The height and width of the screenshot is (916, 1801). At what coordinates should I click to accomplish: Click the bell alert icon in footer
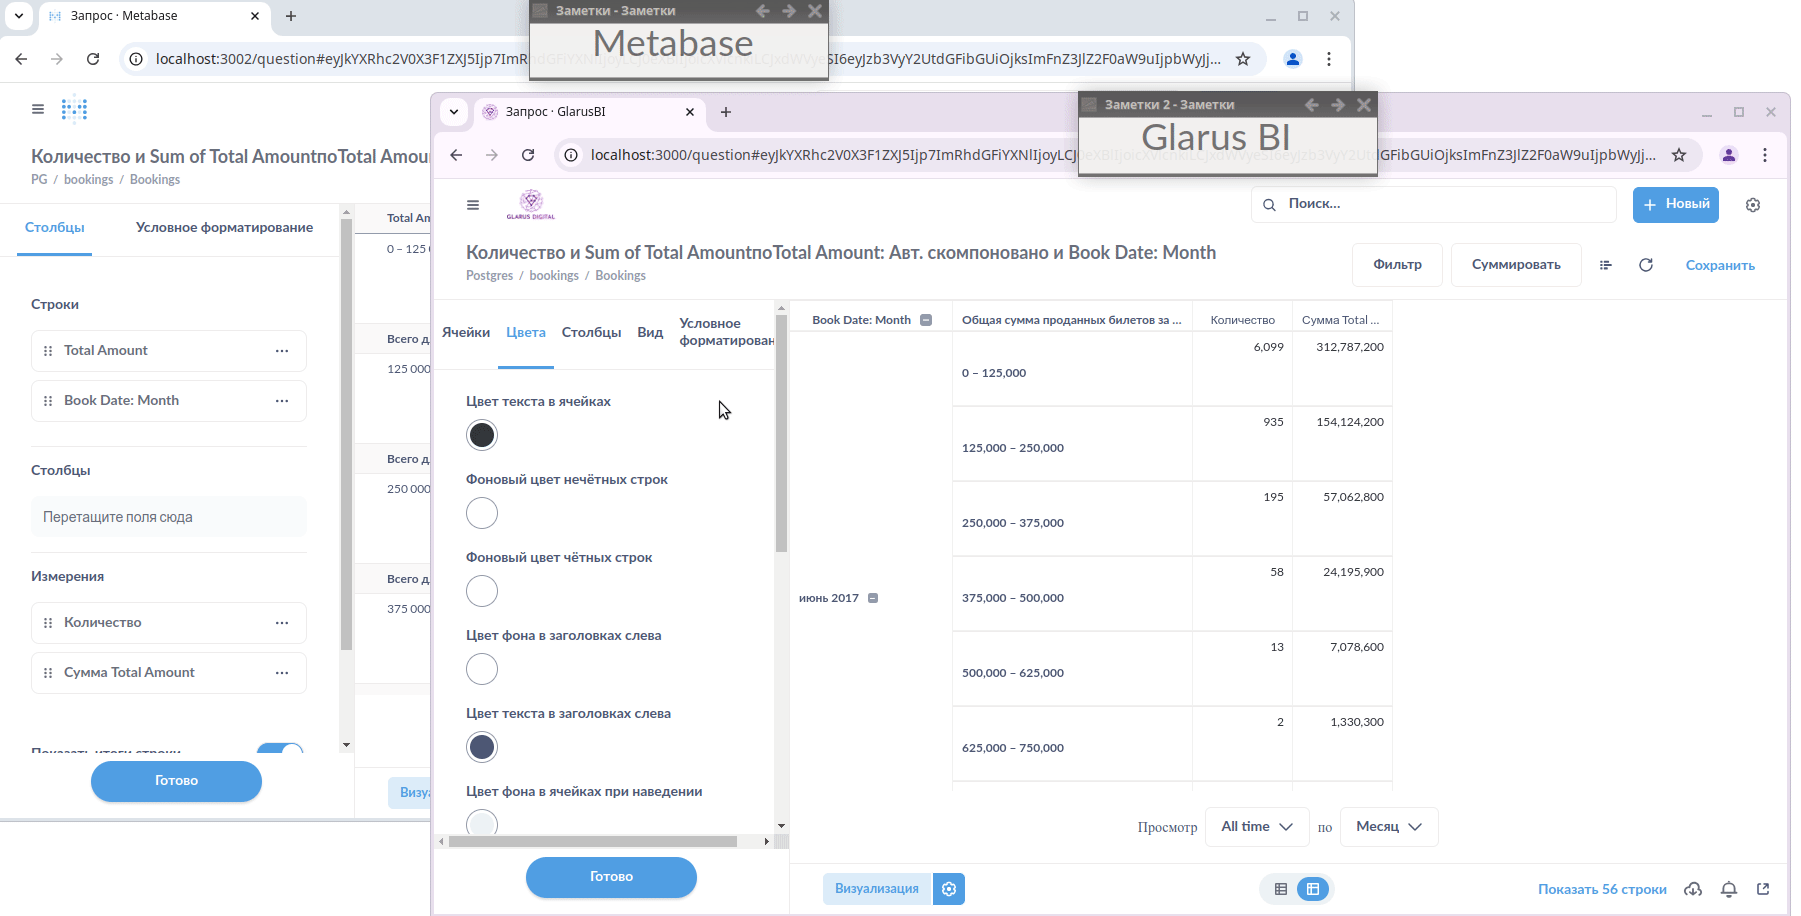tap(1728, 889)
